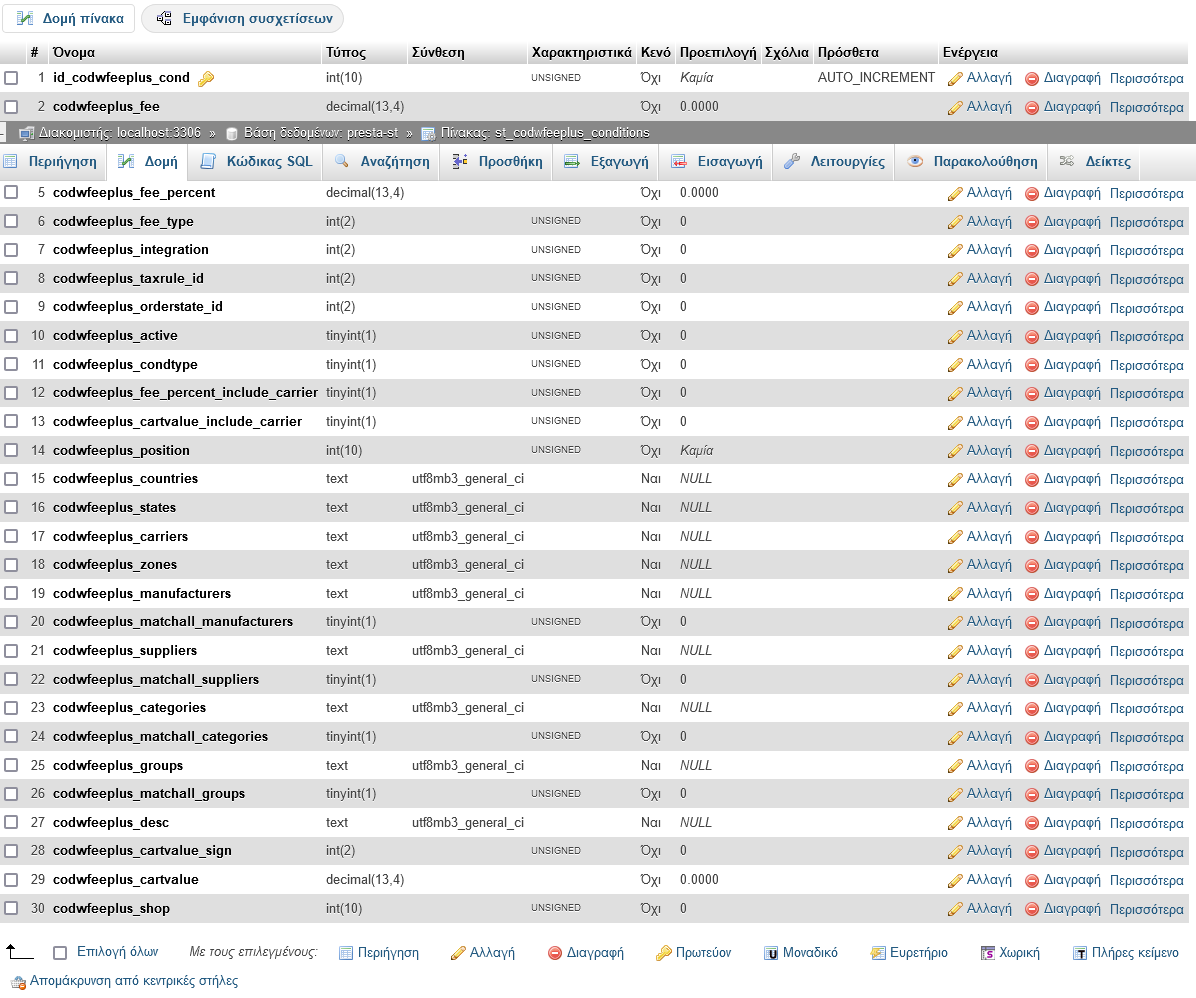
Task: Open the 'Εισαγωγή' tab
Action: click(x=716, y=162)
